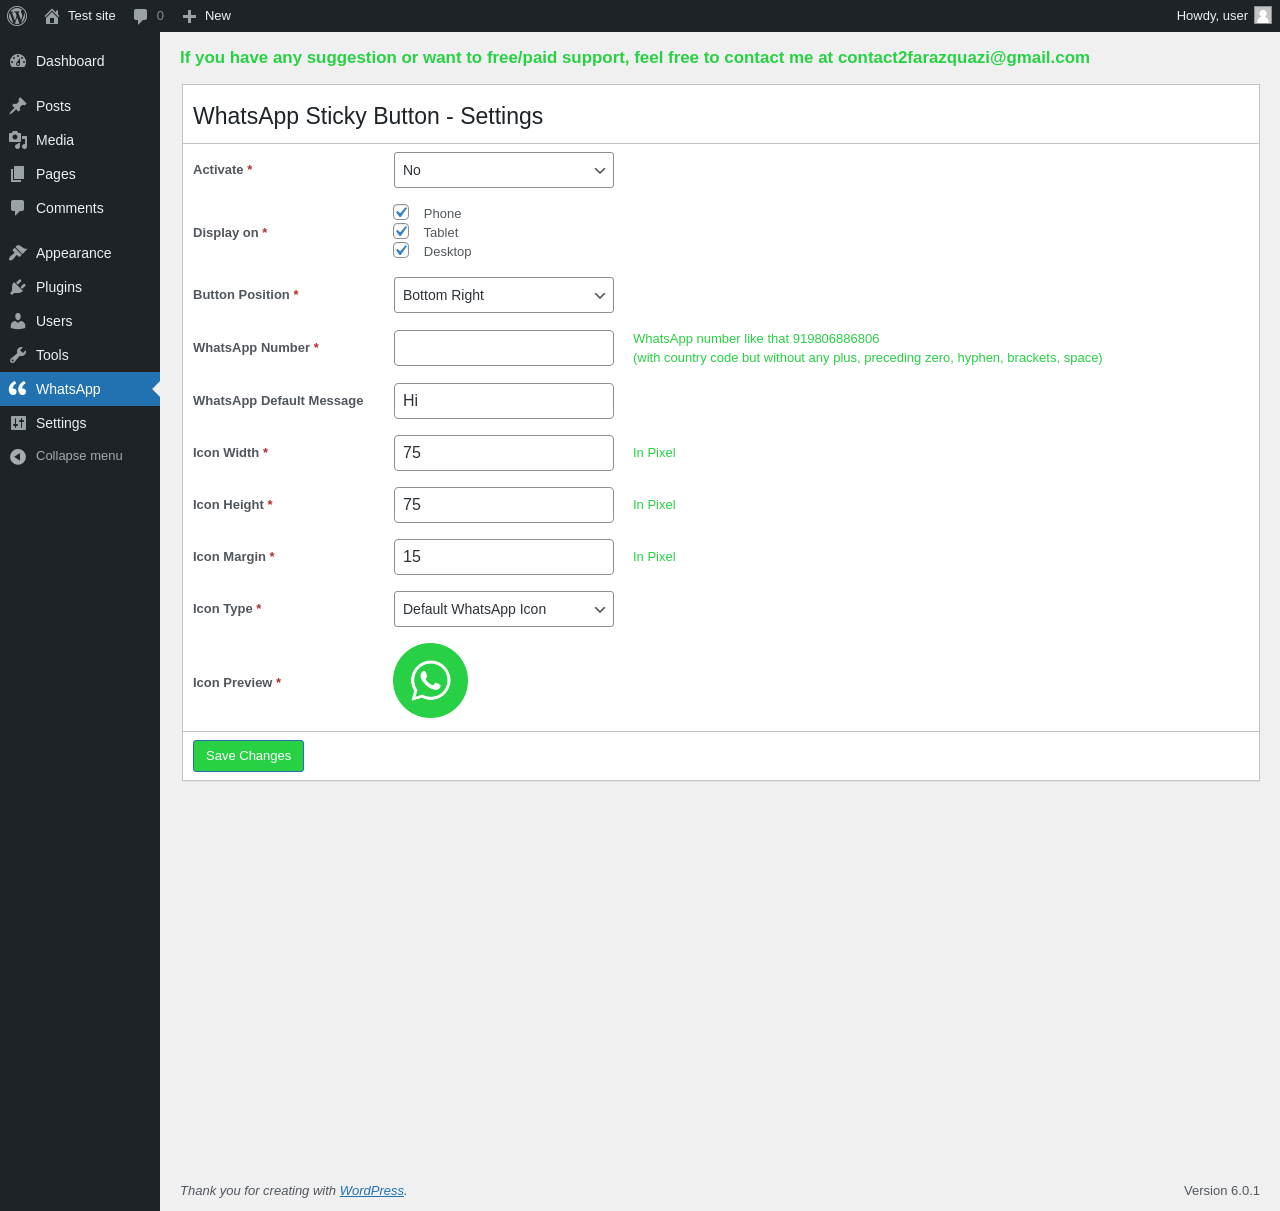The width and height of the screenshot is (1280, 1211).
Task: Click the Icon Margin input field
Action: pyautogui.click(x=504, y=557)
